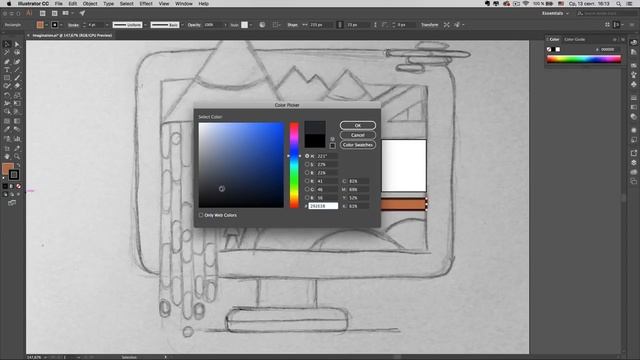Screen dimensions: 640x360
Task: Switch to the Color Guide tab
Action: (x=575, y=40)
